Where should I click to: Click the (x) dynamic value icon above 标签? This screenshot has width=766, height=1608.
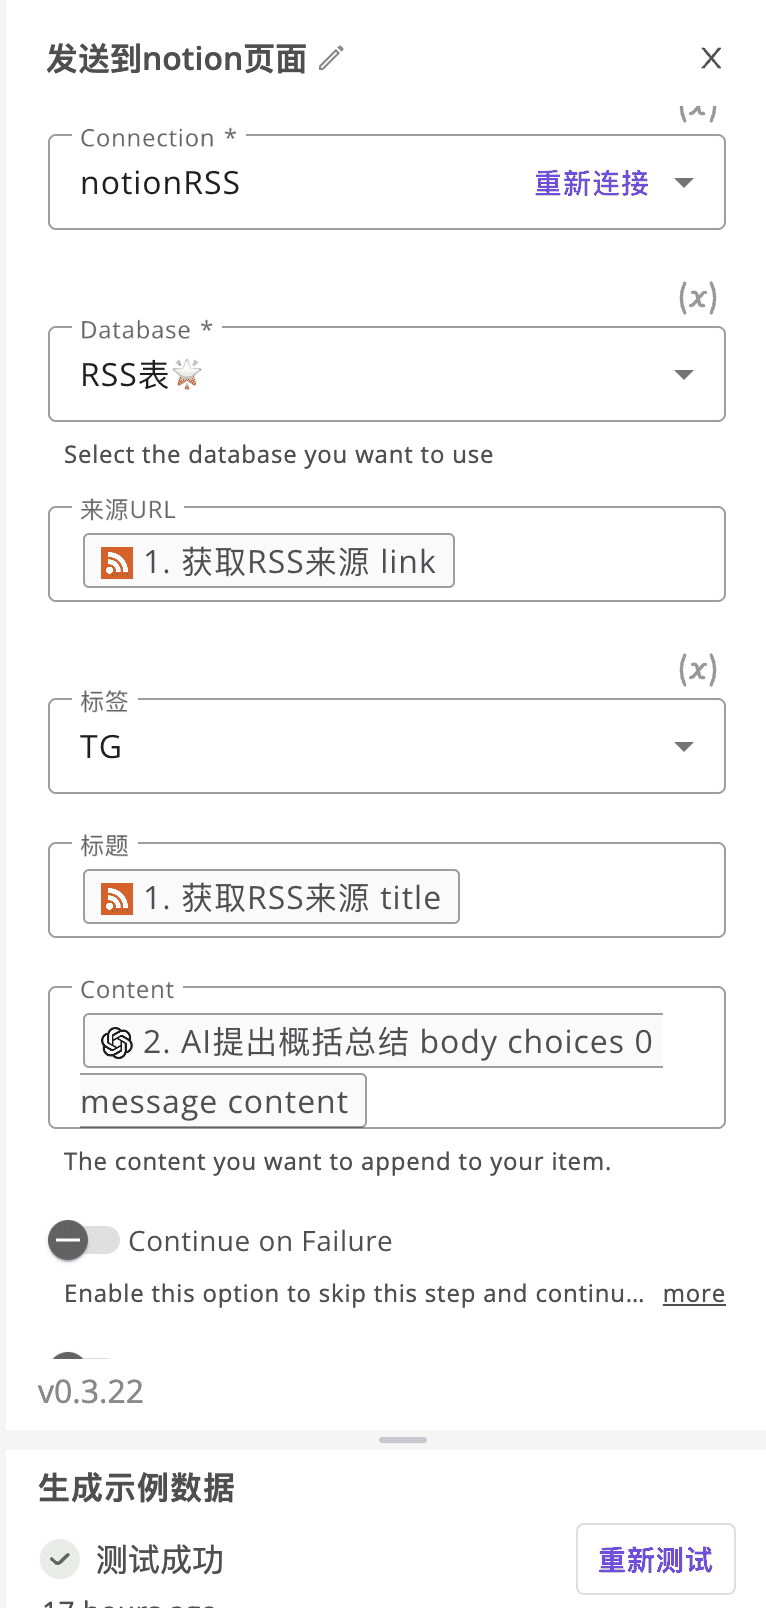[x=697, y=669]
